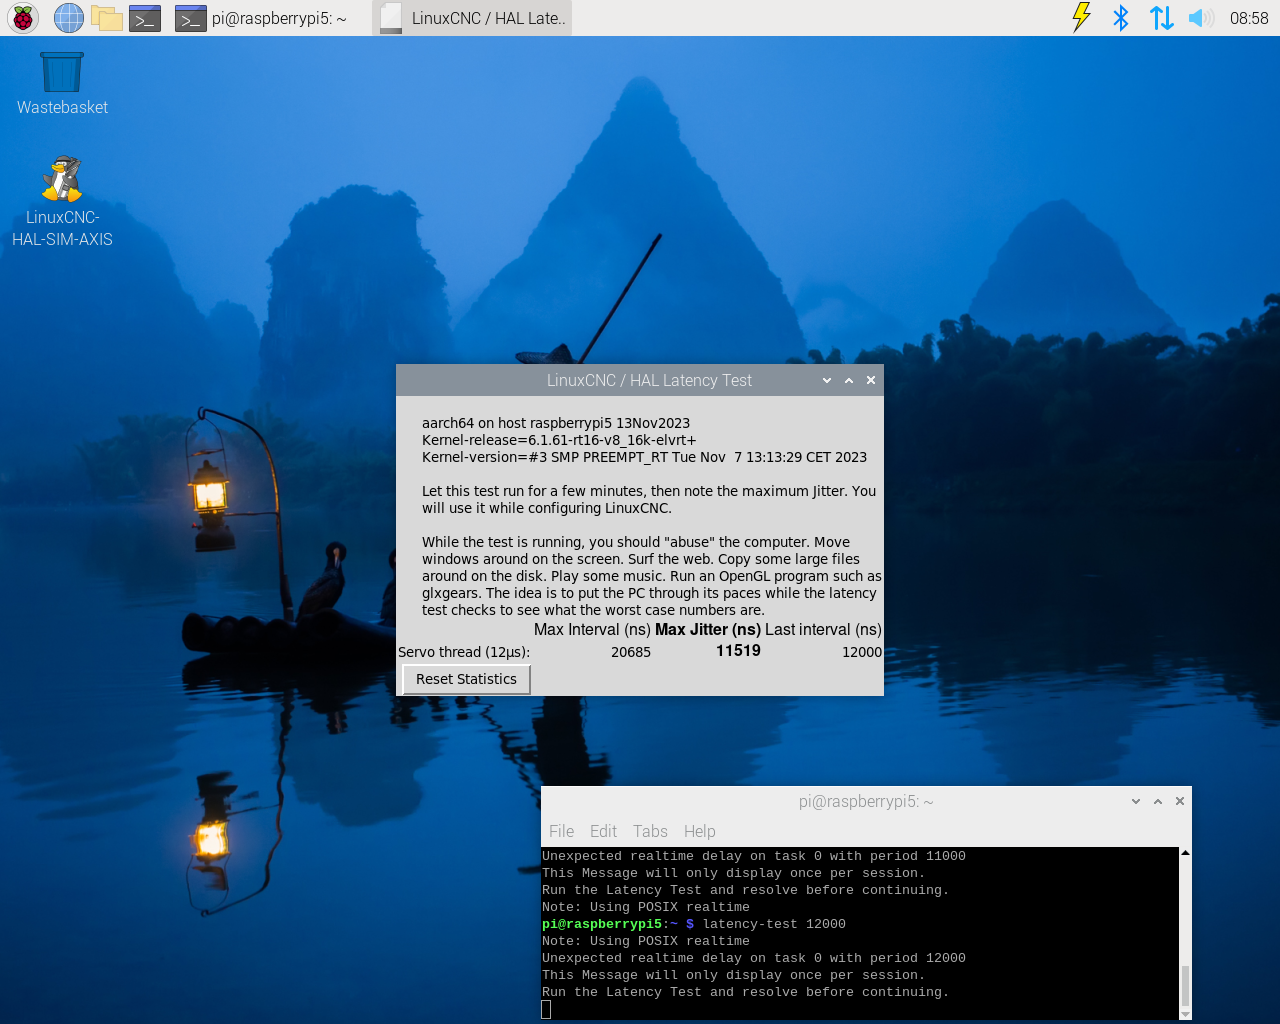The height and width of the screenshot is (1024, 1280).
Task: Click the Servo thread (12µs) label
Action: [x=464, y=652]
